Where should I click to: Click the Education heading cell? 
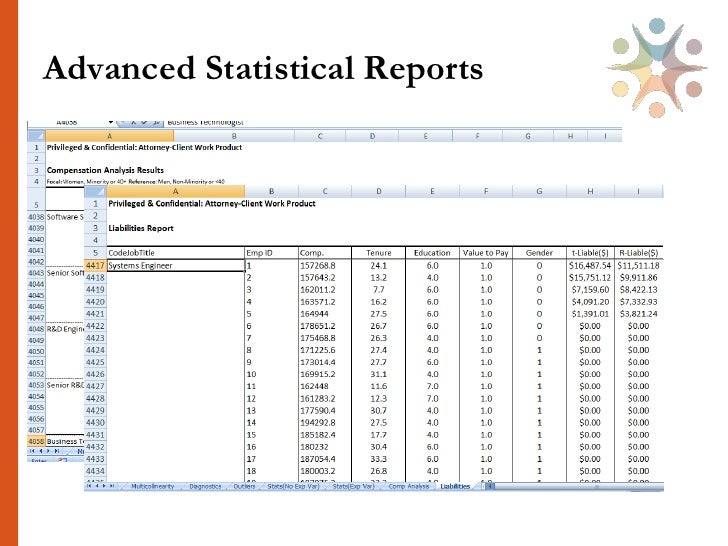pyautogui.click(x=432, y=253)
